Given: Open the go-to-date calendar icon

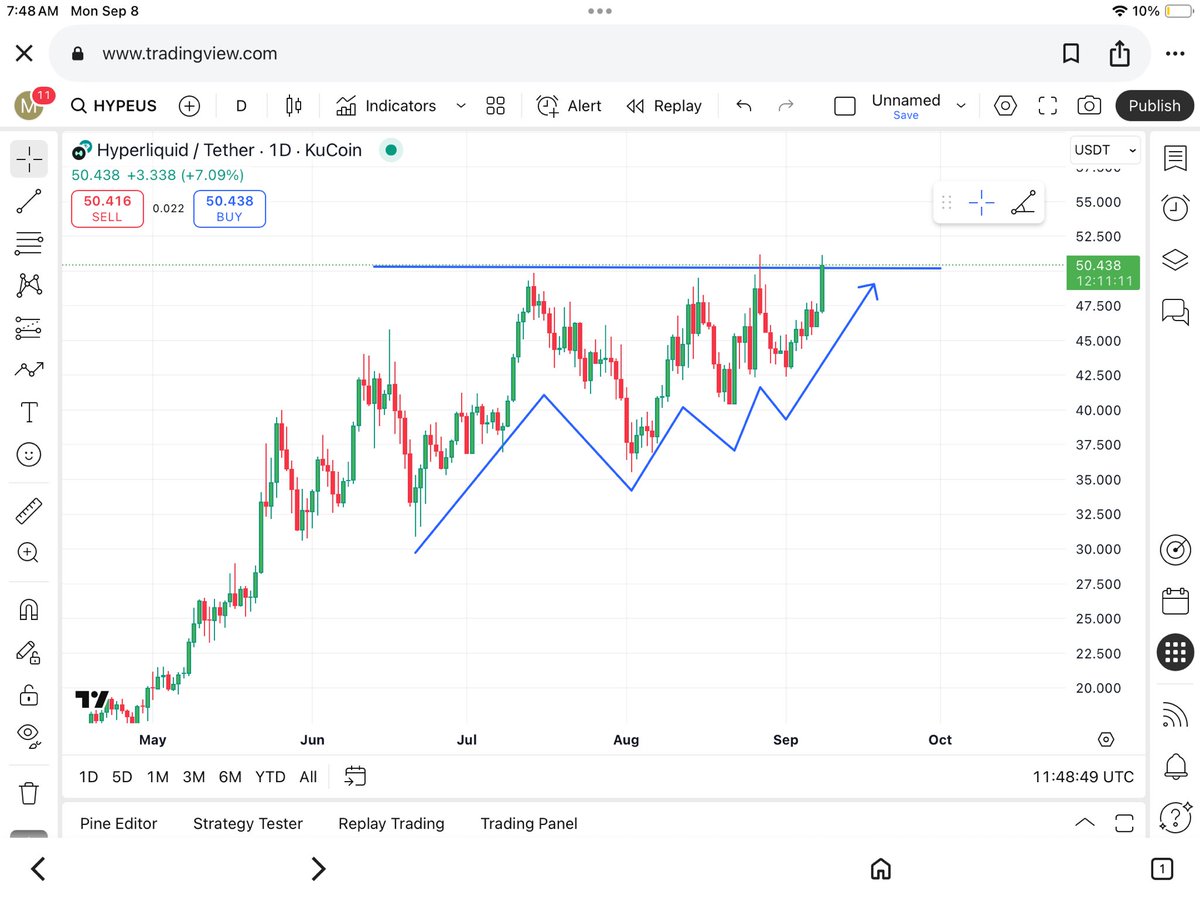Looking at the screenshot, I should 356,776.
